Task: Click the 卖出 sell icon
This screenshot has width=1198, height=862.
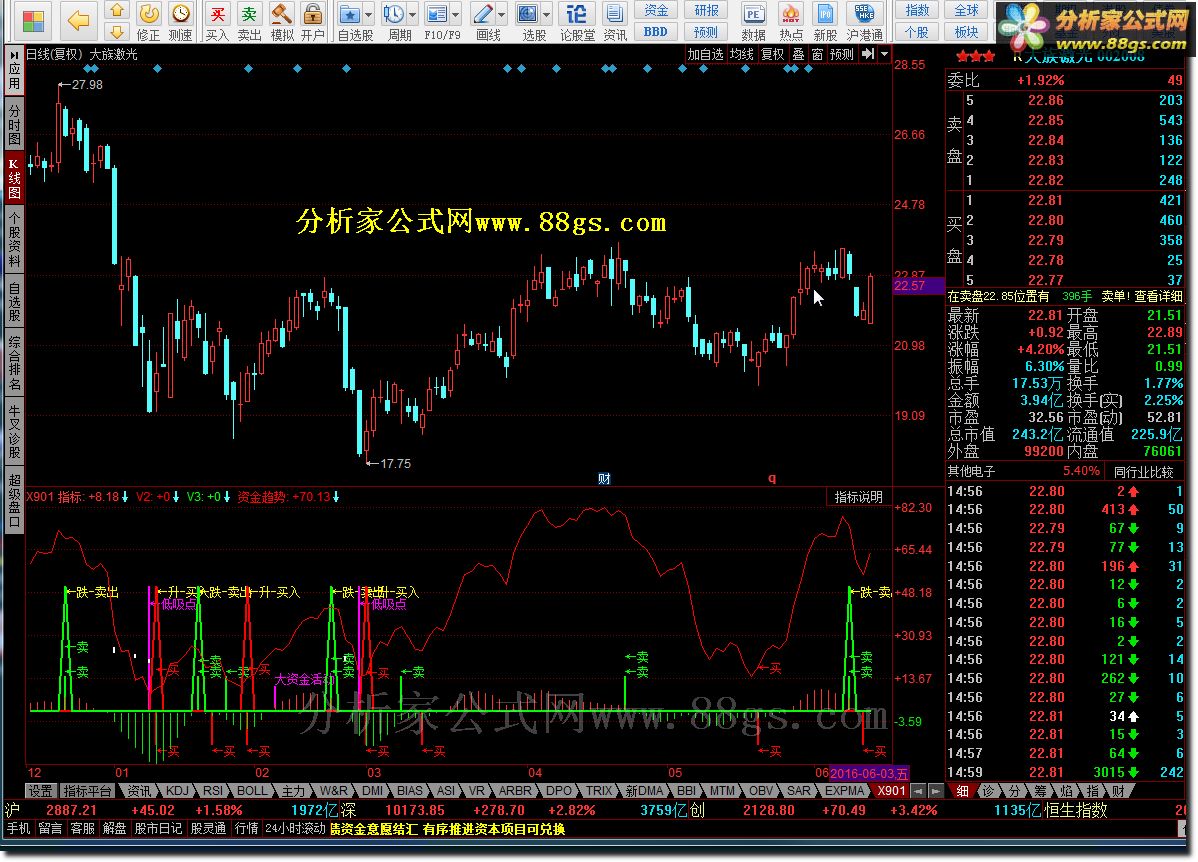Action: click(249, 21)
